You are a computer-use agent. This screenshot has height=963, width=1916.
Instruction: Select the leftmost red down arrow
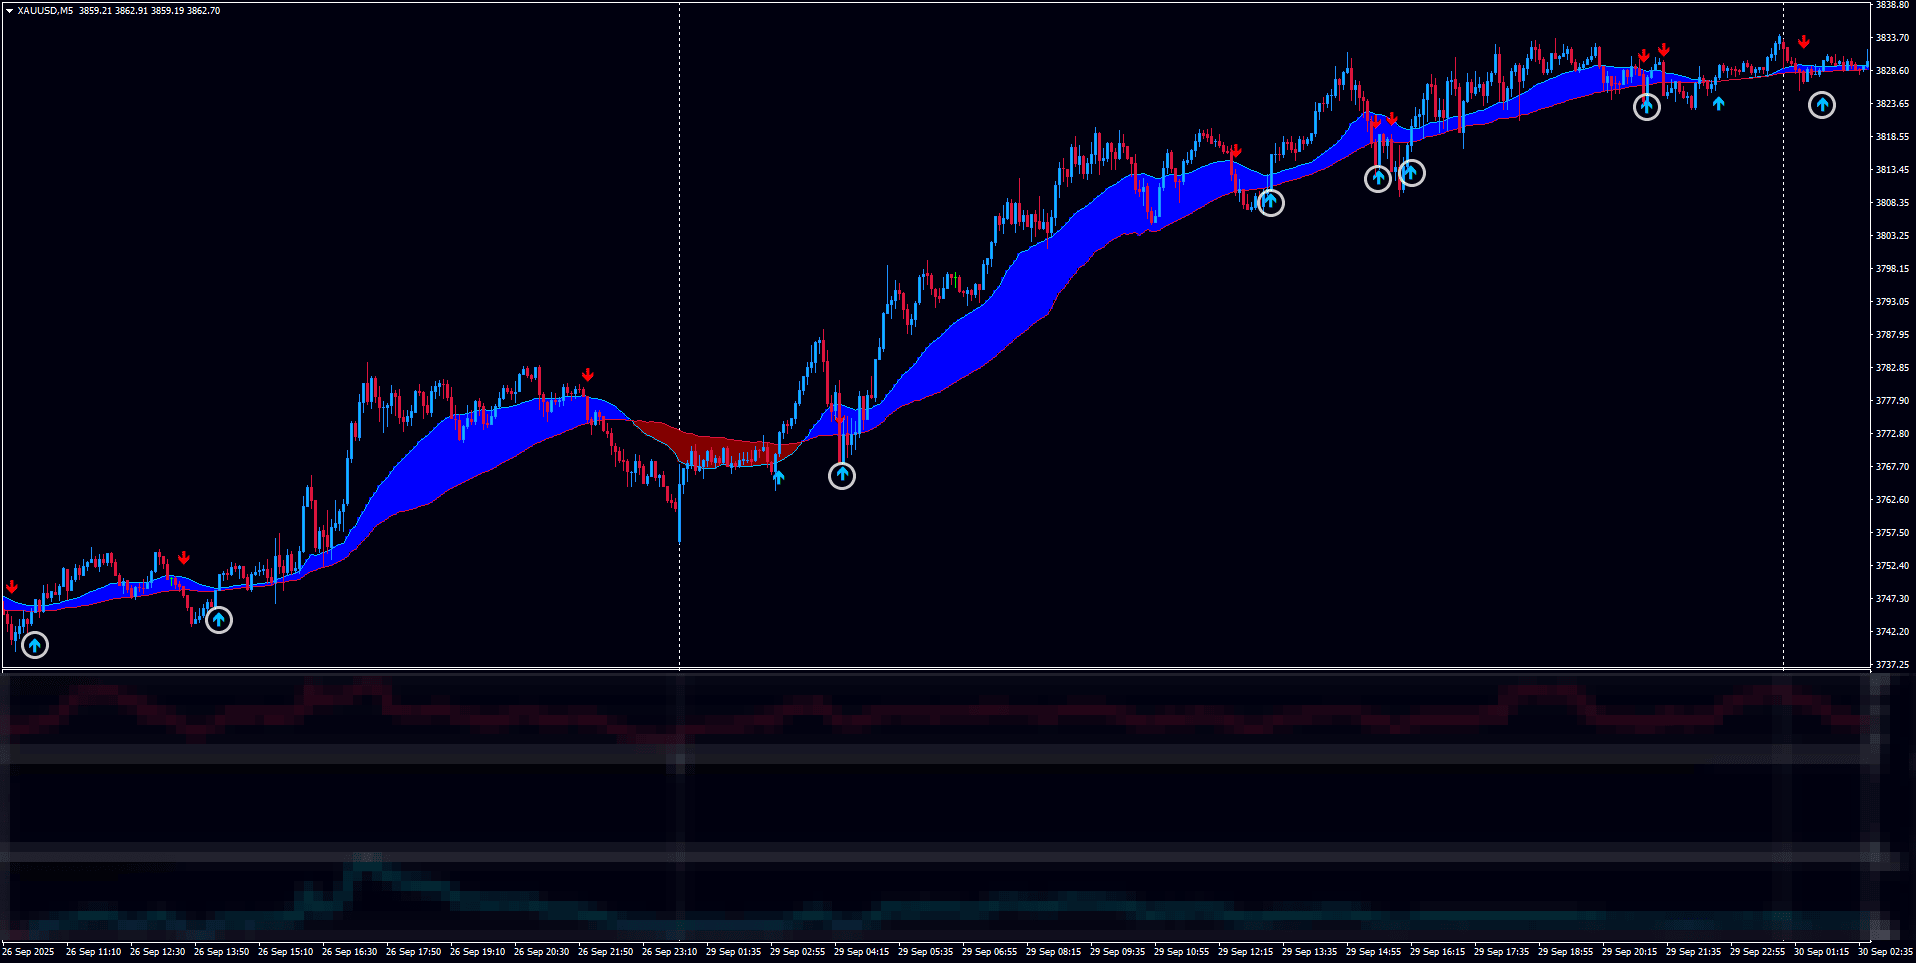click(12, 587)
